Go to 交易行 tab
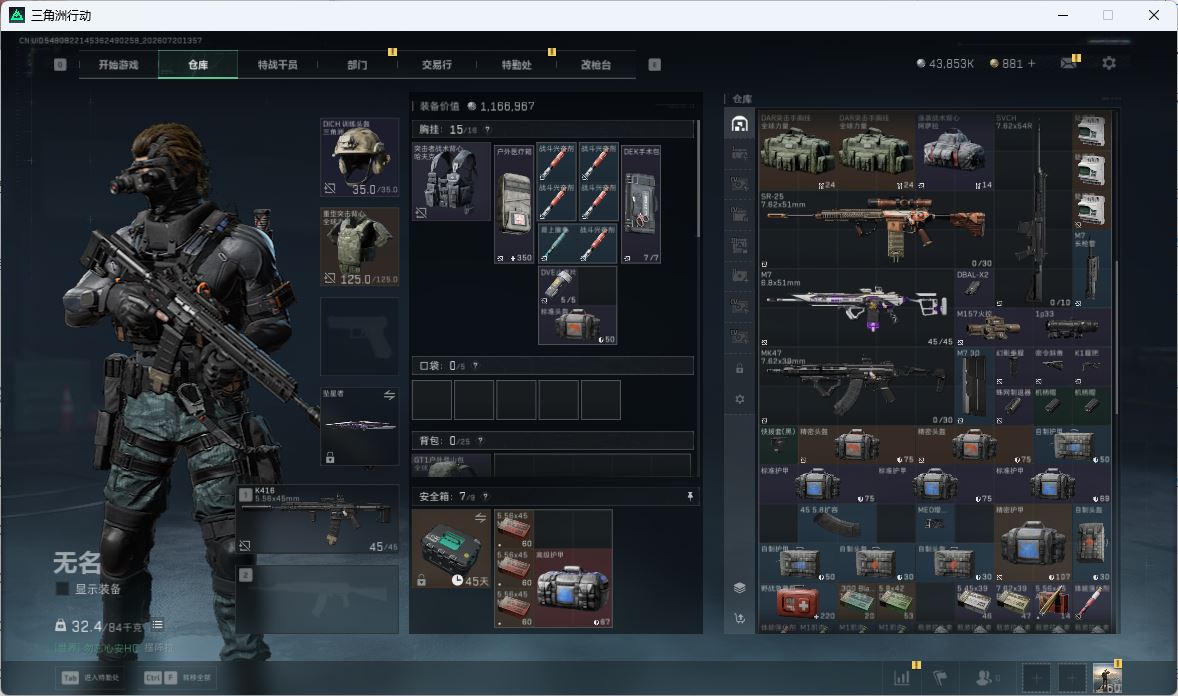This screenshot has height=696, width=1178. tap(436, 65)
